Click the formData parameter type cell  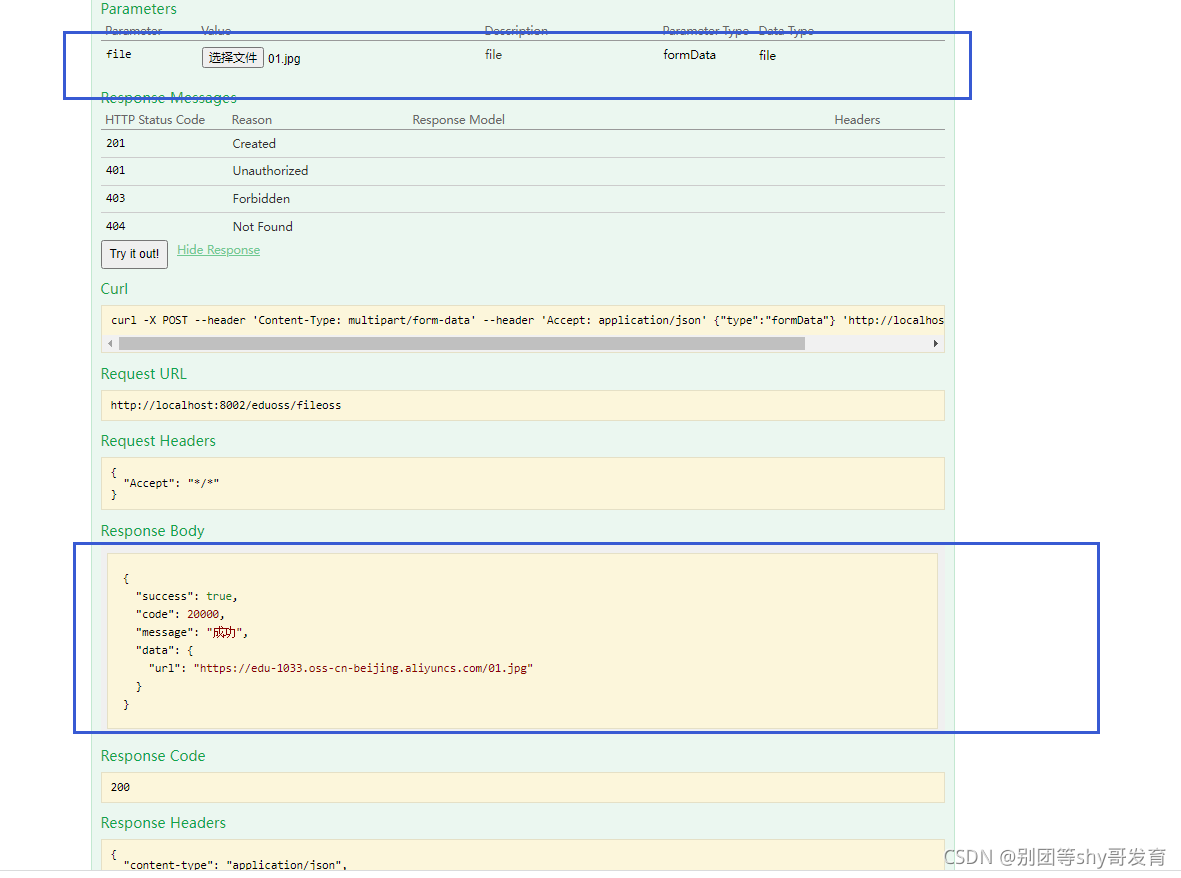[689, 55]
